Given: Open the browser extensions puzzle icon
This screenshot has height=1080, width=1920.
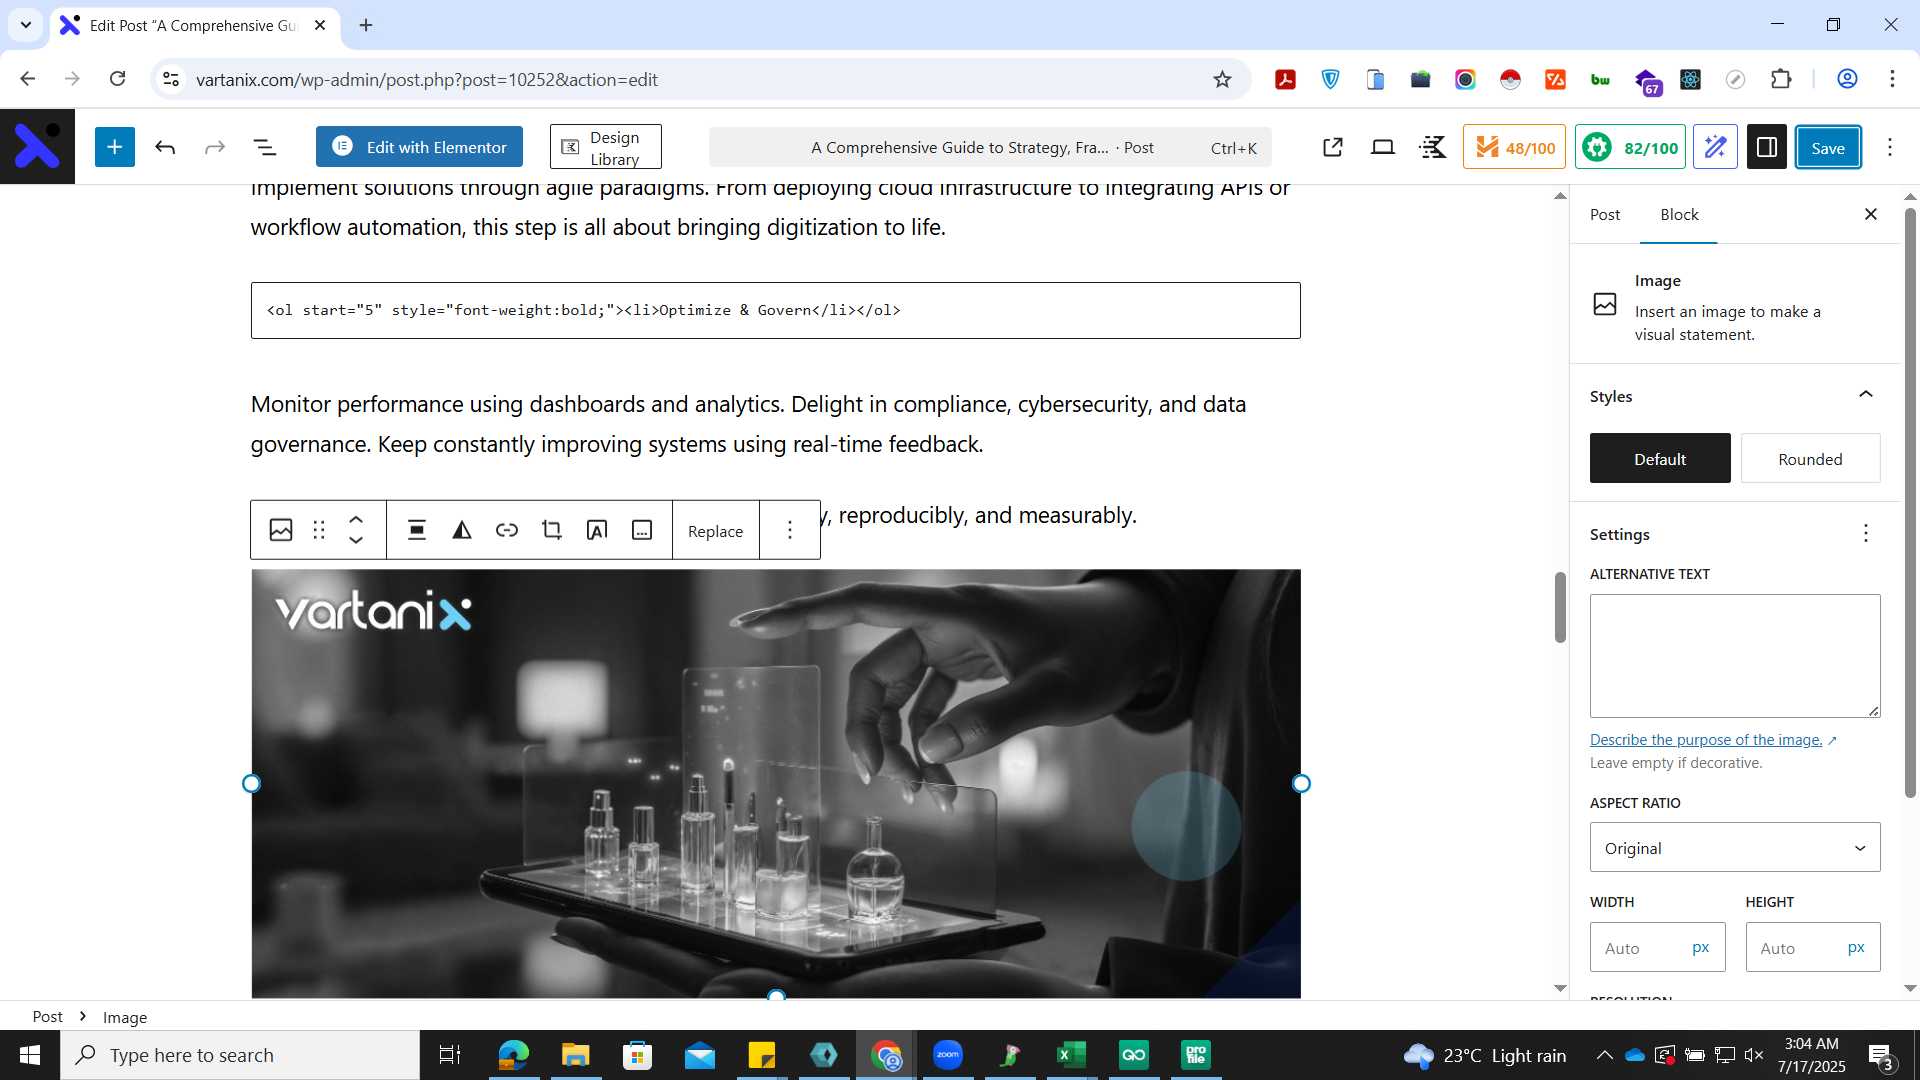Looking at the screenshot, I should point(1781,79).
